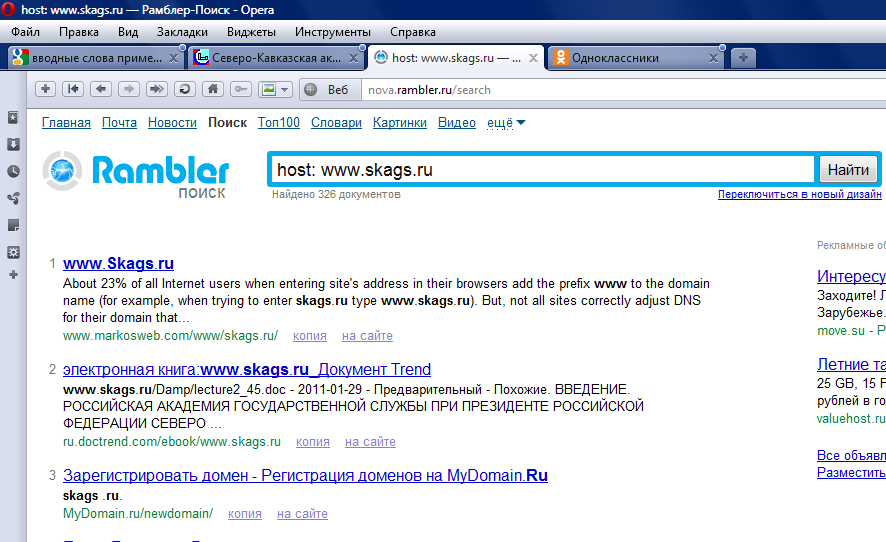886x542 pixels.
Task: Click the www.markosweb.com/www/skags.ru/ URL
Action: point(170,336)
